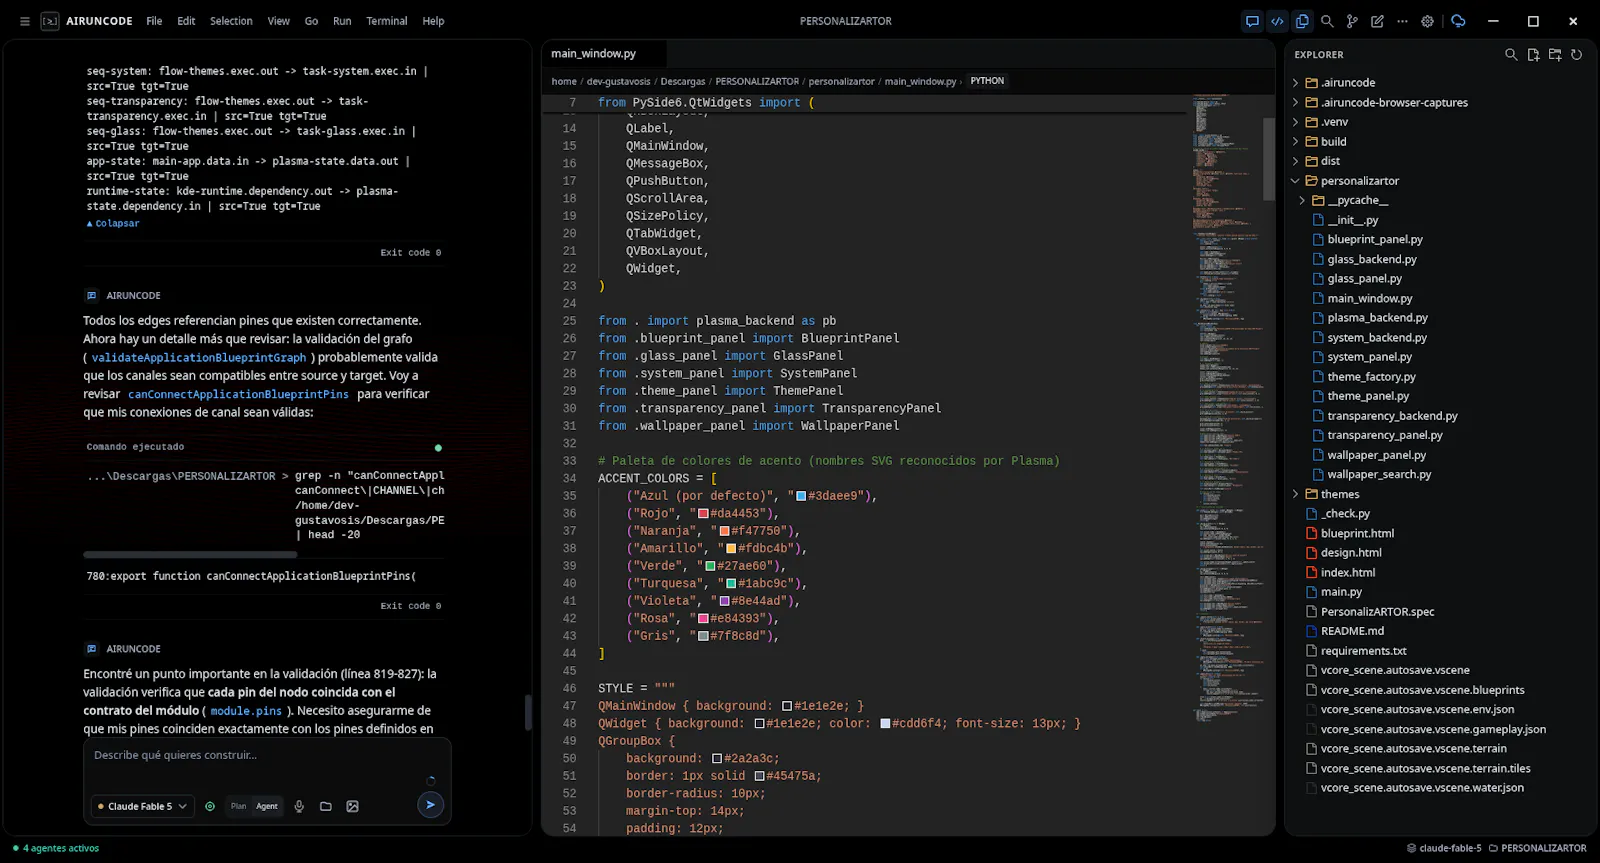Image resolution: width=1600 pixels, height=863 pixels.
Task: Open source control branch icon
Action: pyautogui.click(x=1352, y=21)
